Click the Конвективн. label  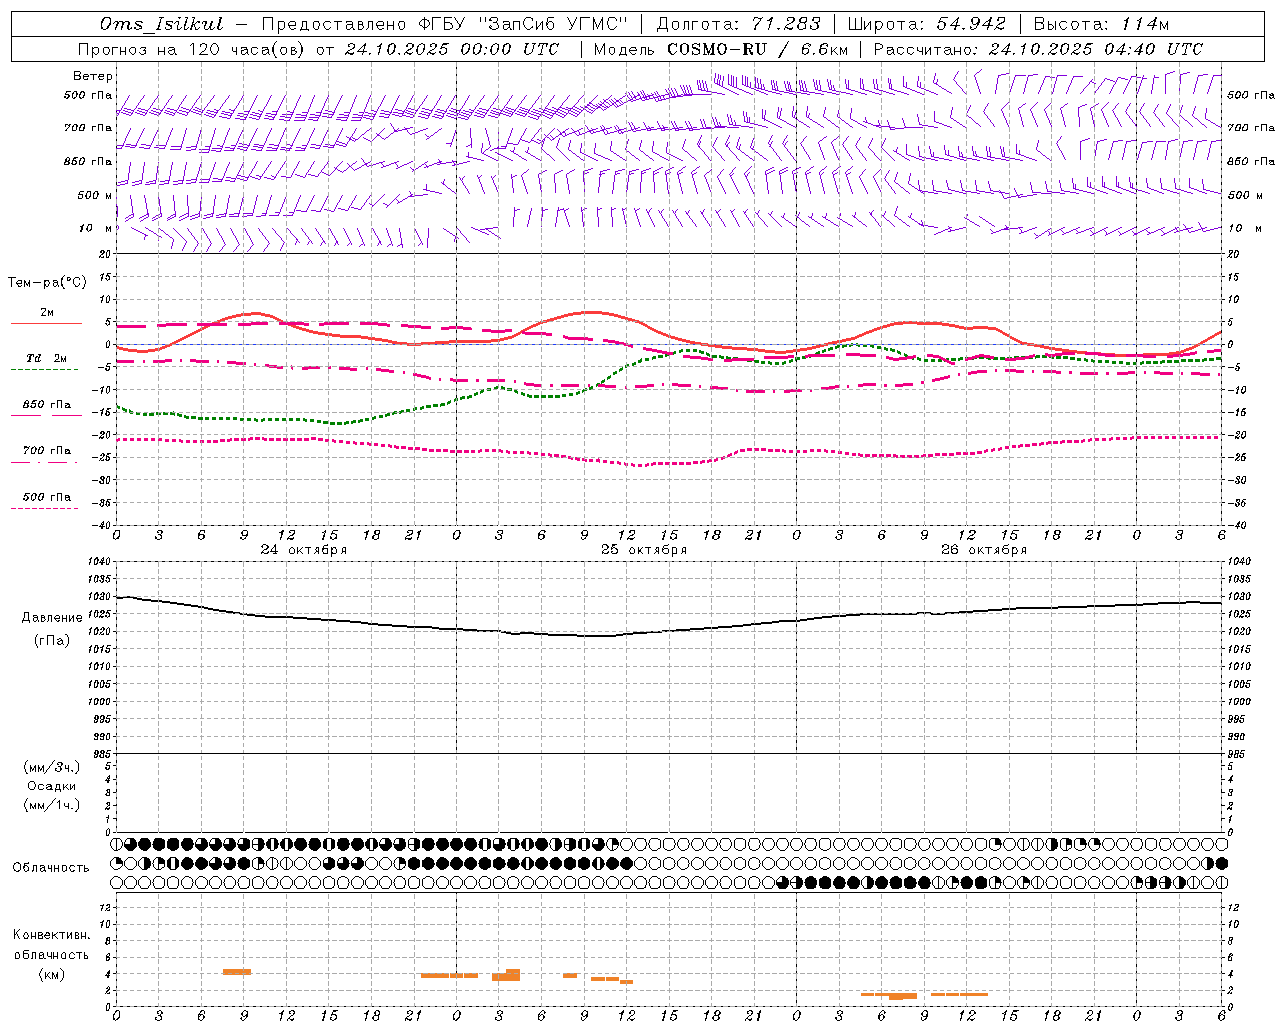tap(51, 935)
